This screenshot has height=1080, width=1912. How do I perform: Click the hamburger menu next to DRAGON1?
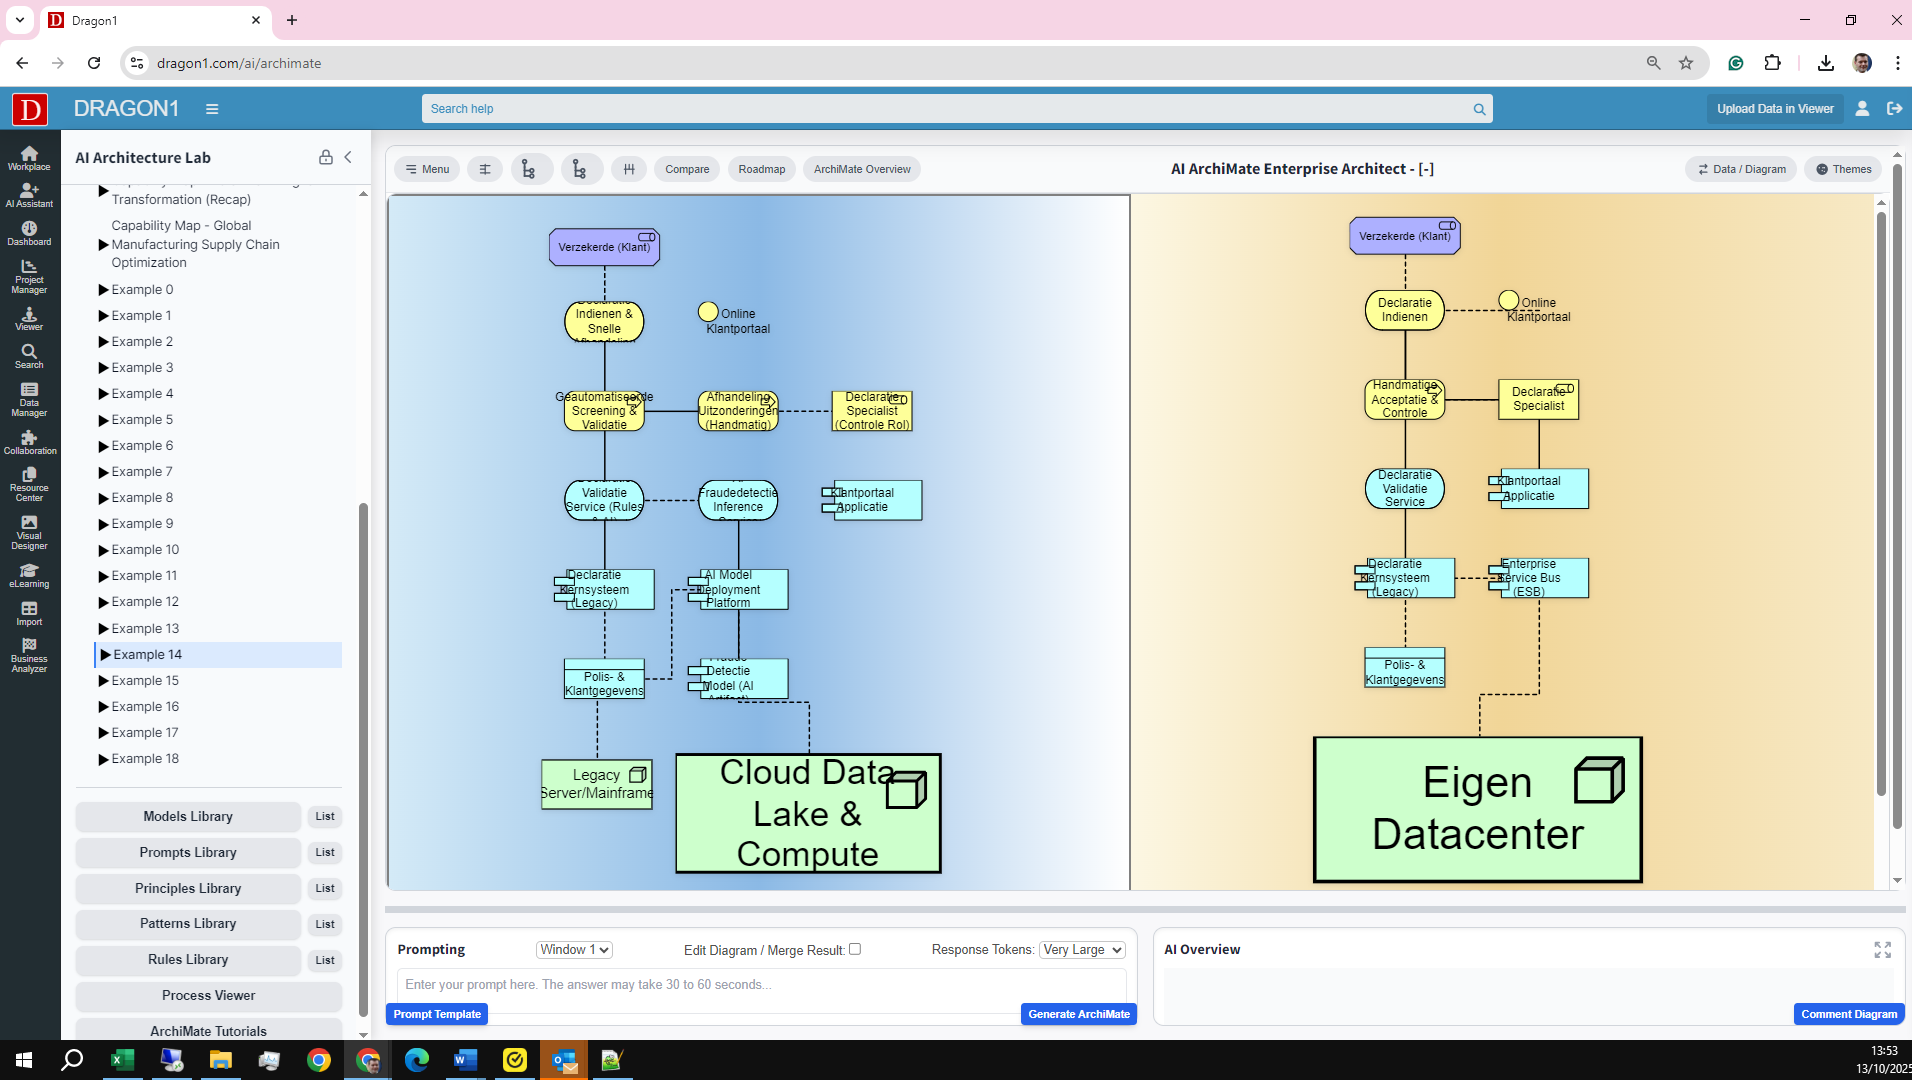(x=212, y=109)
